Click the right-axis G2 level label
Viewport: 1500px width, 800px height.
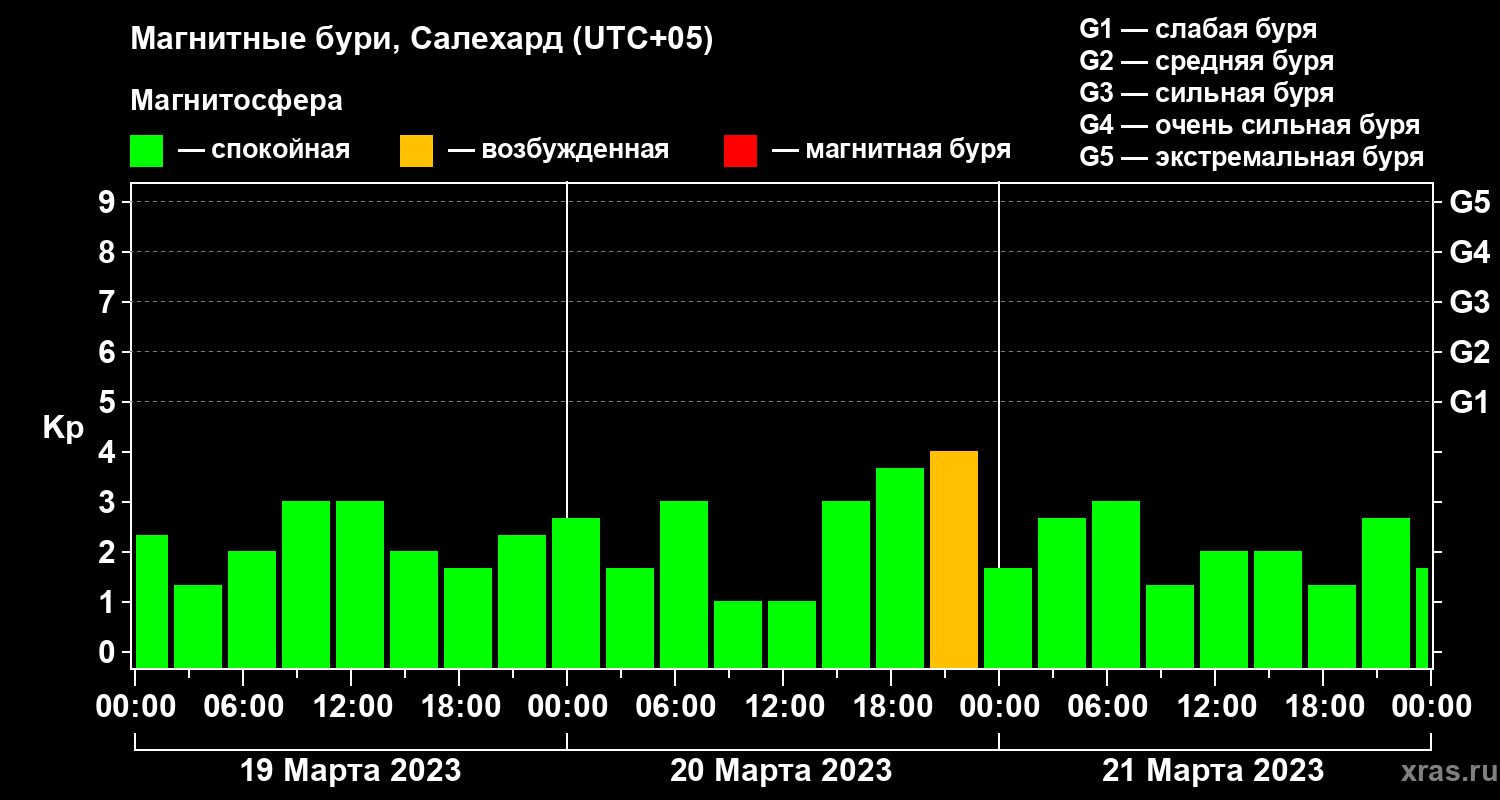(x=1469, y=352)
